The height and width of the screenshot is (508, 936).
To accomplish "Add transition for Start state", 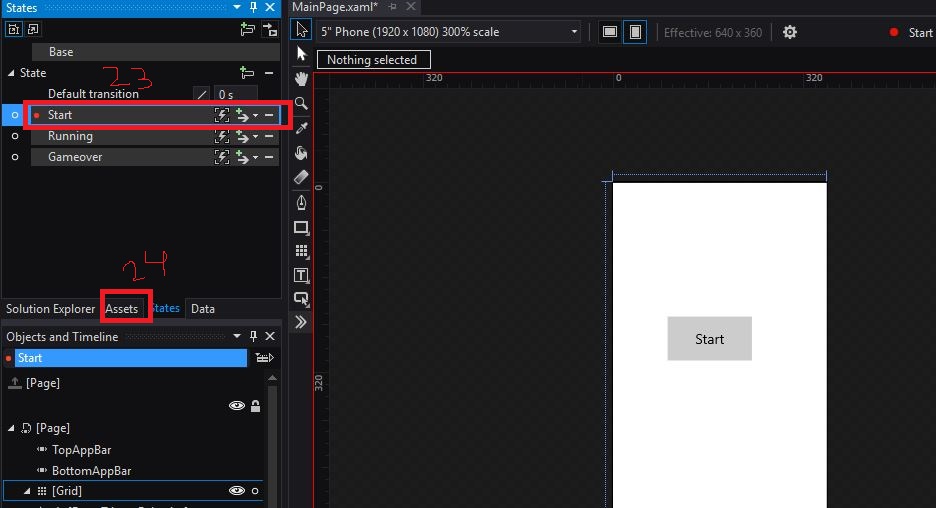I will (x=242, y=115).
